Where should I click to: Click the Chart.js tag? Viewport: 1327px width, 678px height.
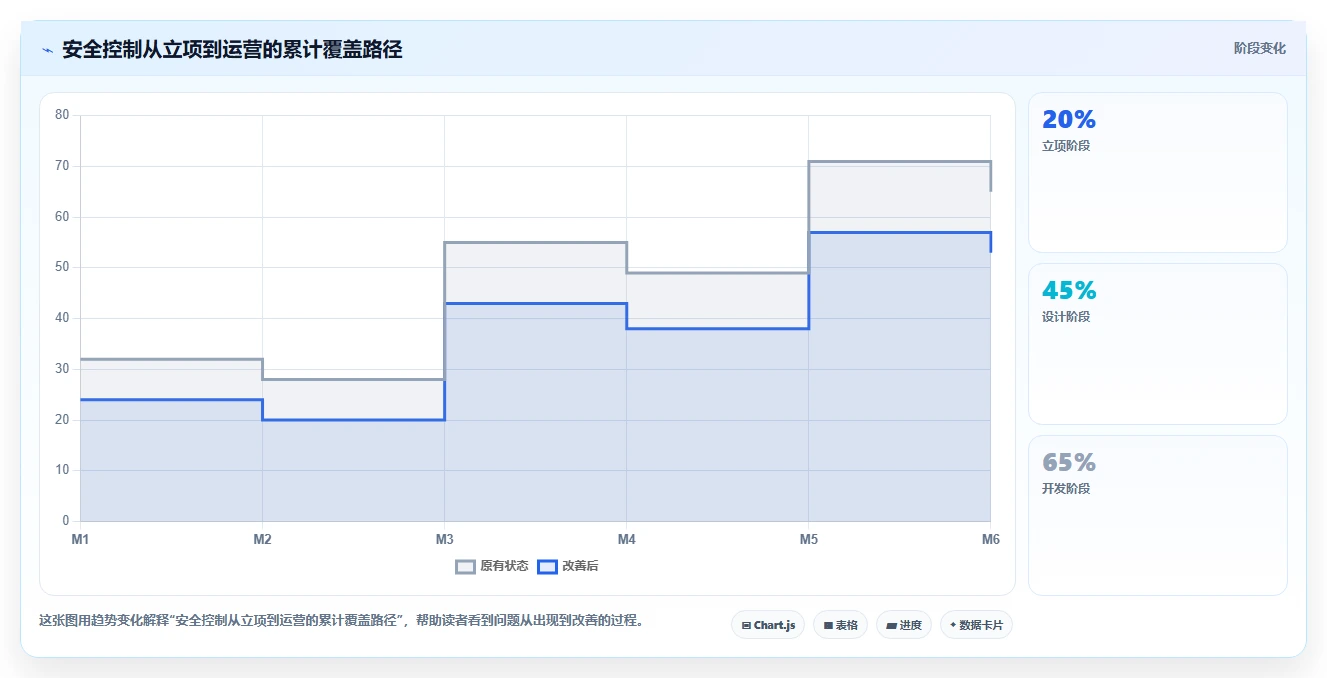click(x=768, y=625)
